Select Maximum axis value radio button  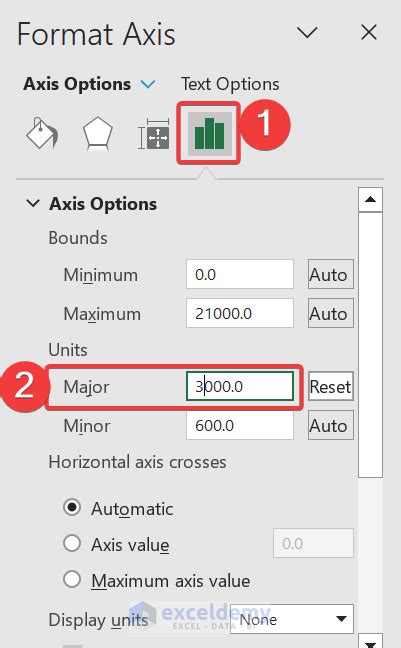tap(72, 579)
